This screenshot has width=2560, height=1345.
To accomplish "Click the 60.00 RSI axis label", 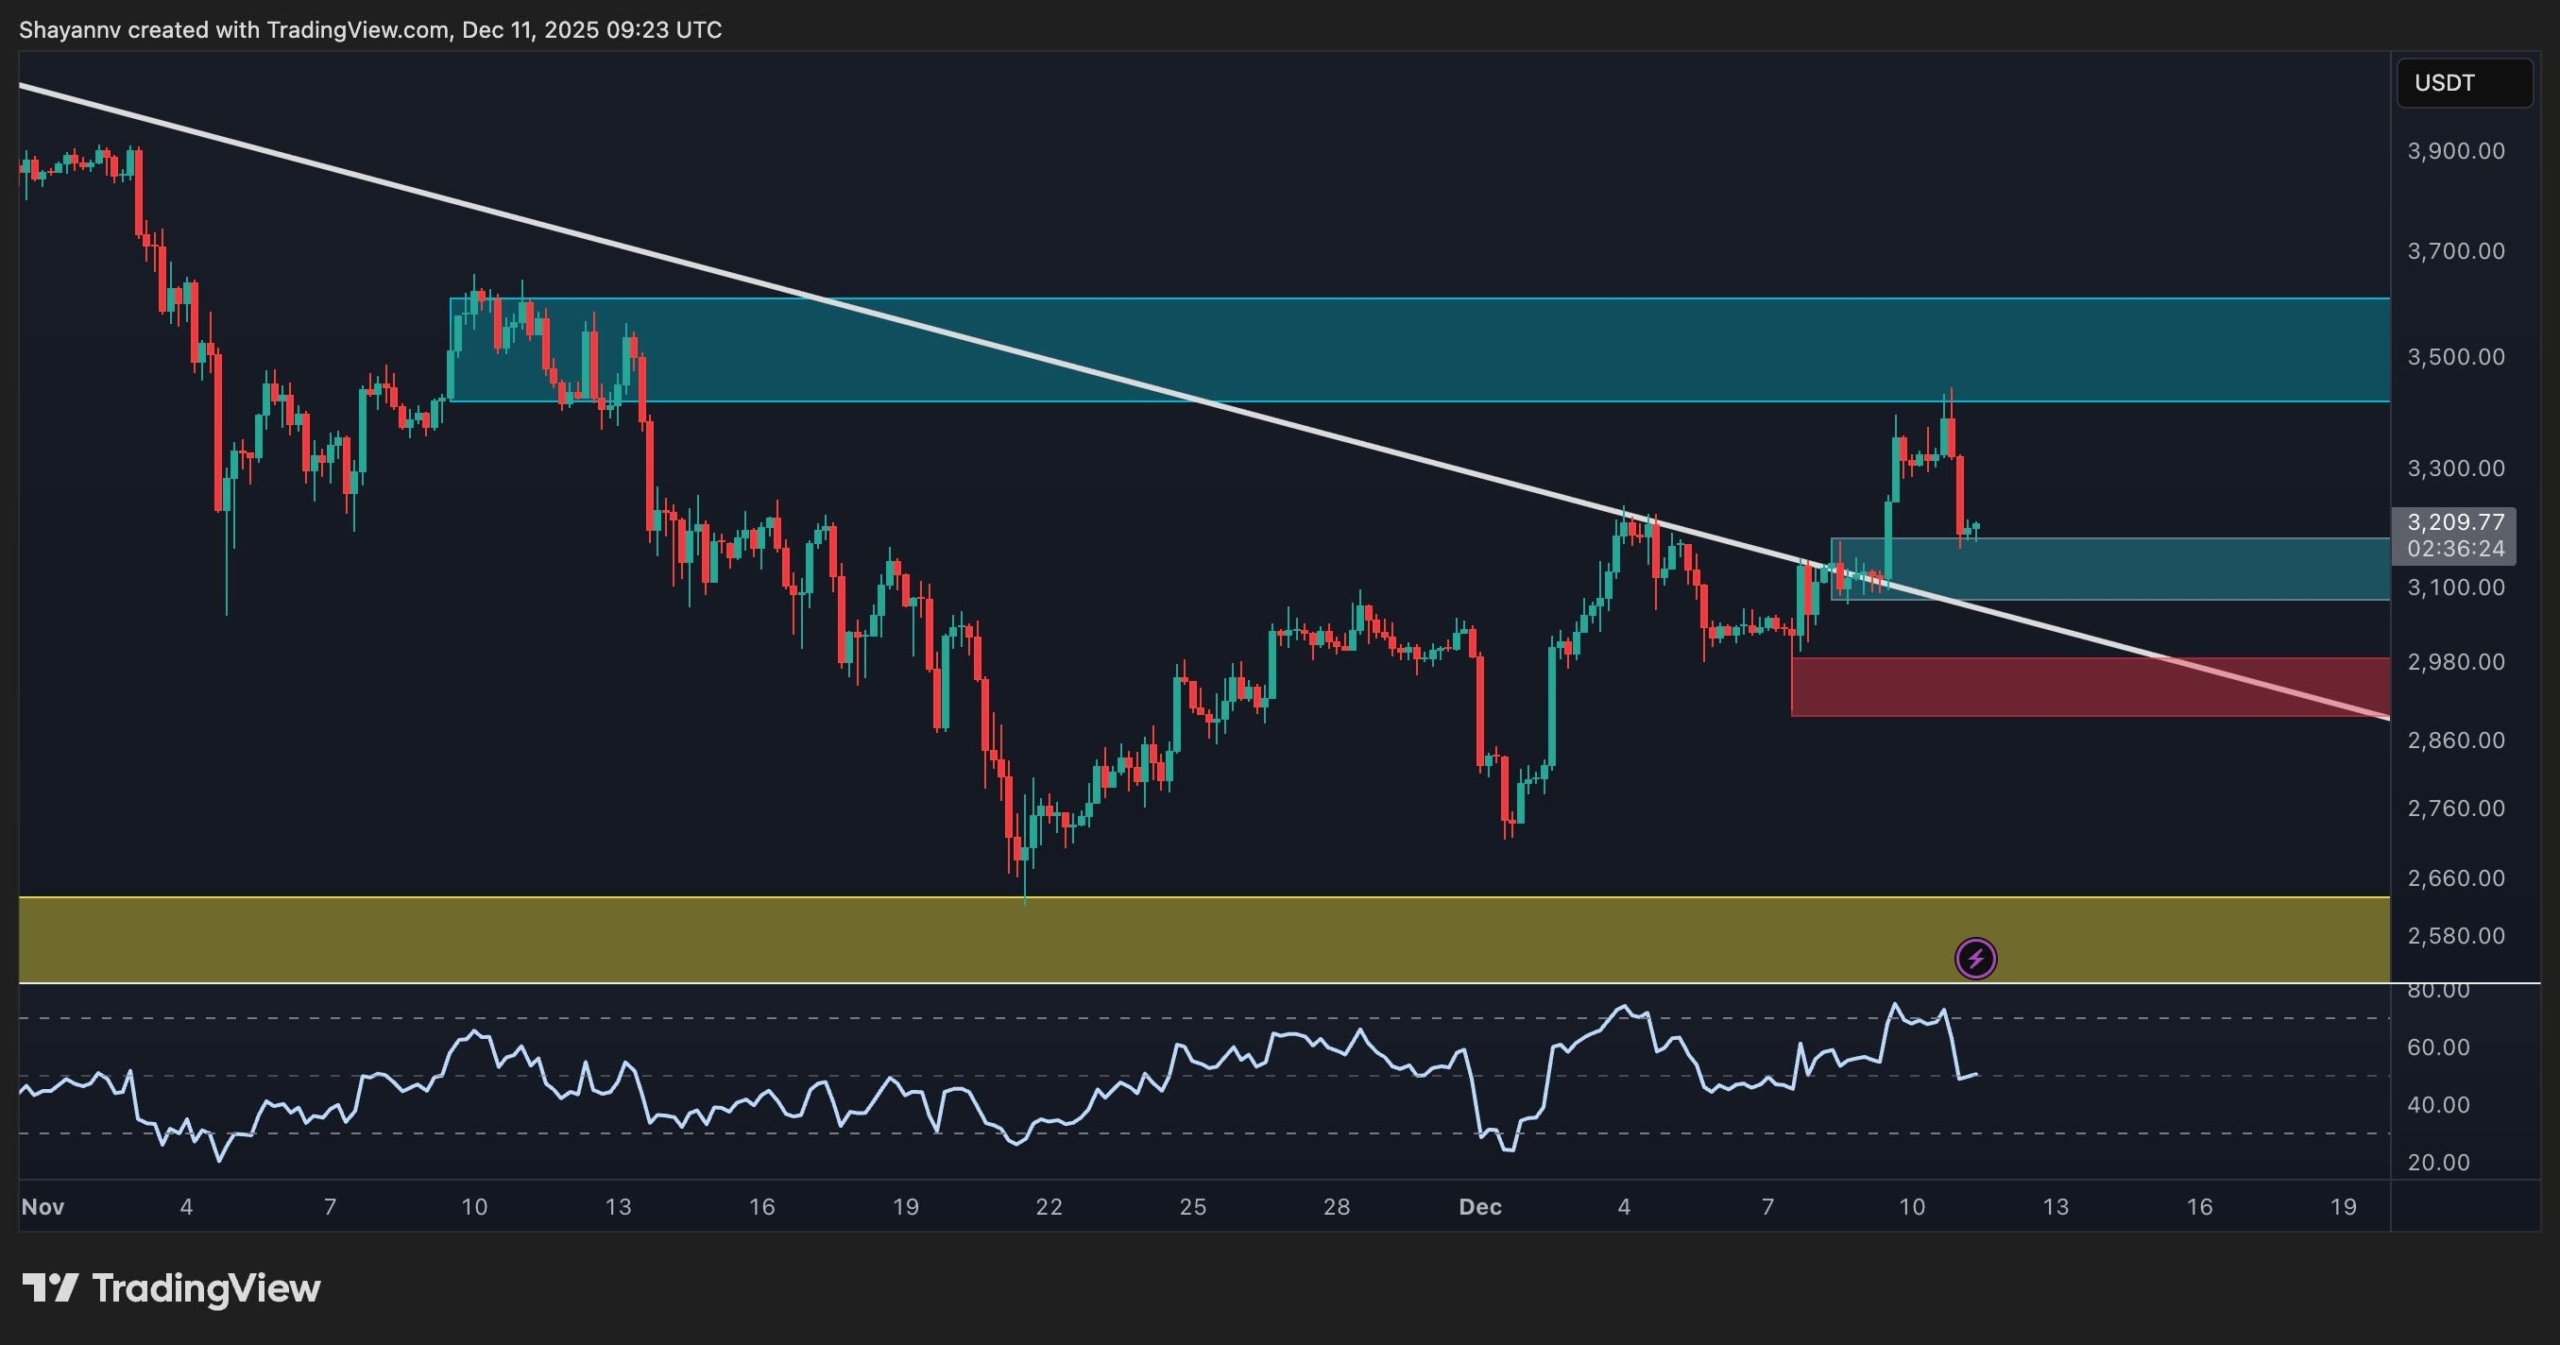I will pos(2438,1047).
